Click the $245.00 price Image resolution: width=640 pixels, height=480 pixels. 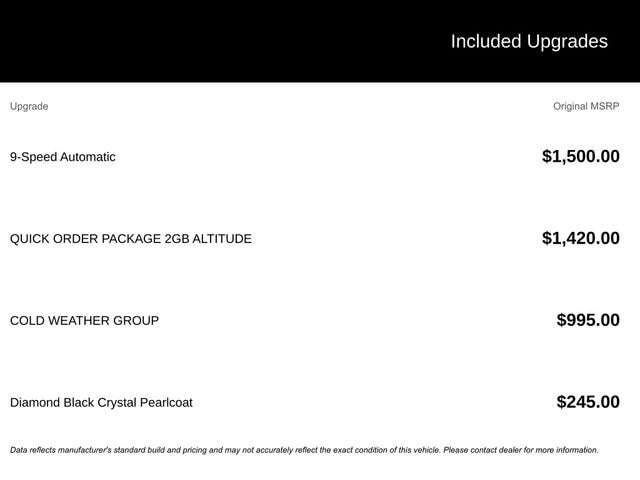point(588,402)
